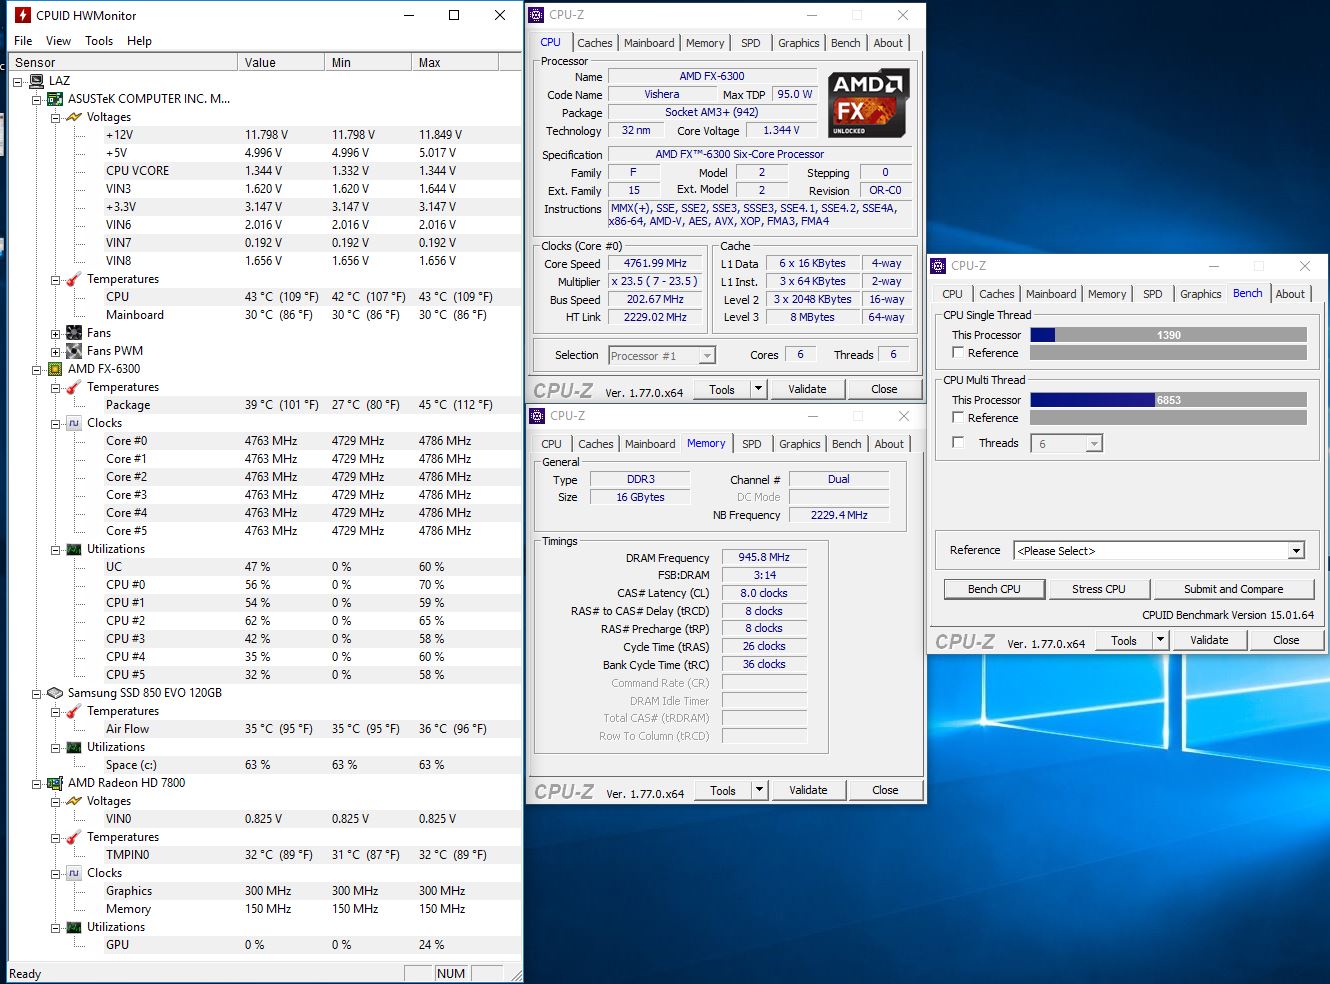Image resolution: width=1330 pixels, height=984 pixels.
Task: Click the Clocks icon under AMD Radeon HD 7800
Action: coord(74,873)
